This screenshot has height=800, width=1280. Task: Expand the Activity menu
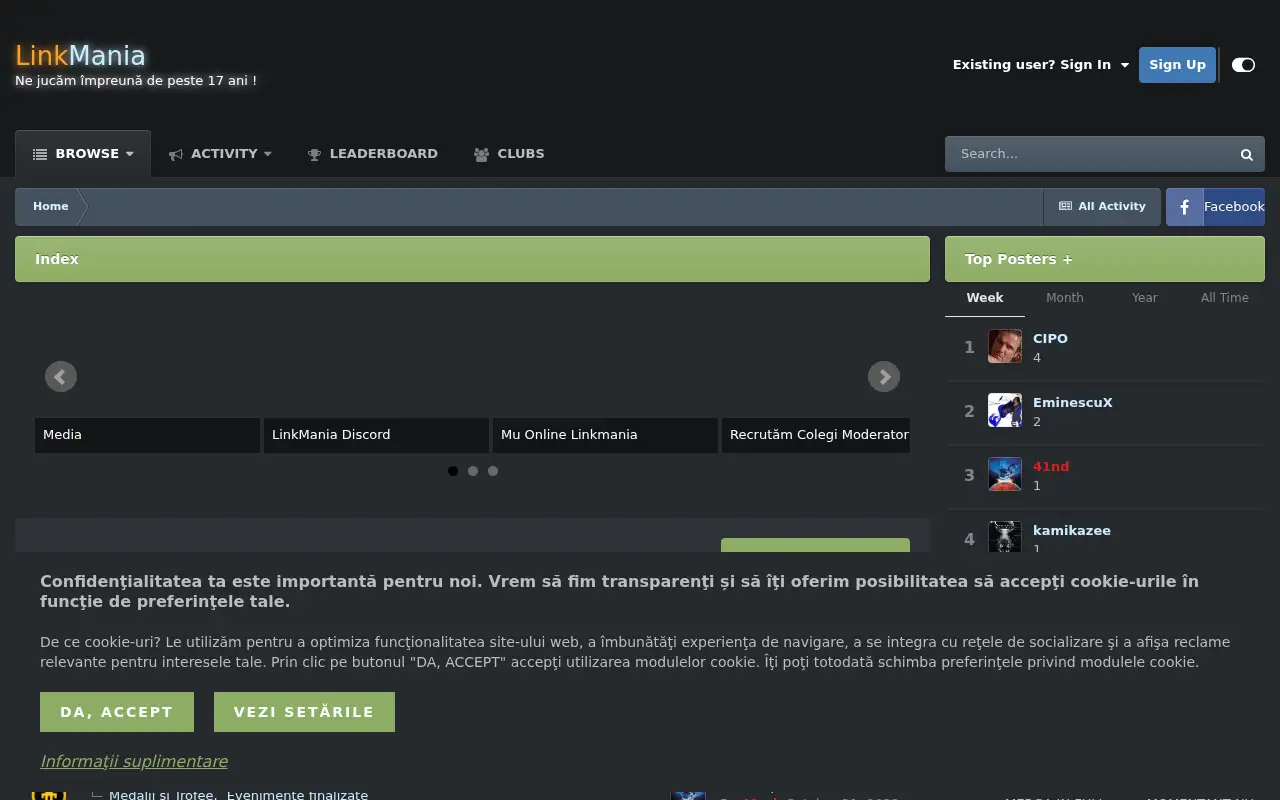pyautogui.click(x=220, y=154)
